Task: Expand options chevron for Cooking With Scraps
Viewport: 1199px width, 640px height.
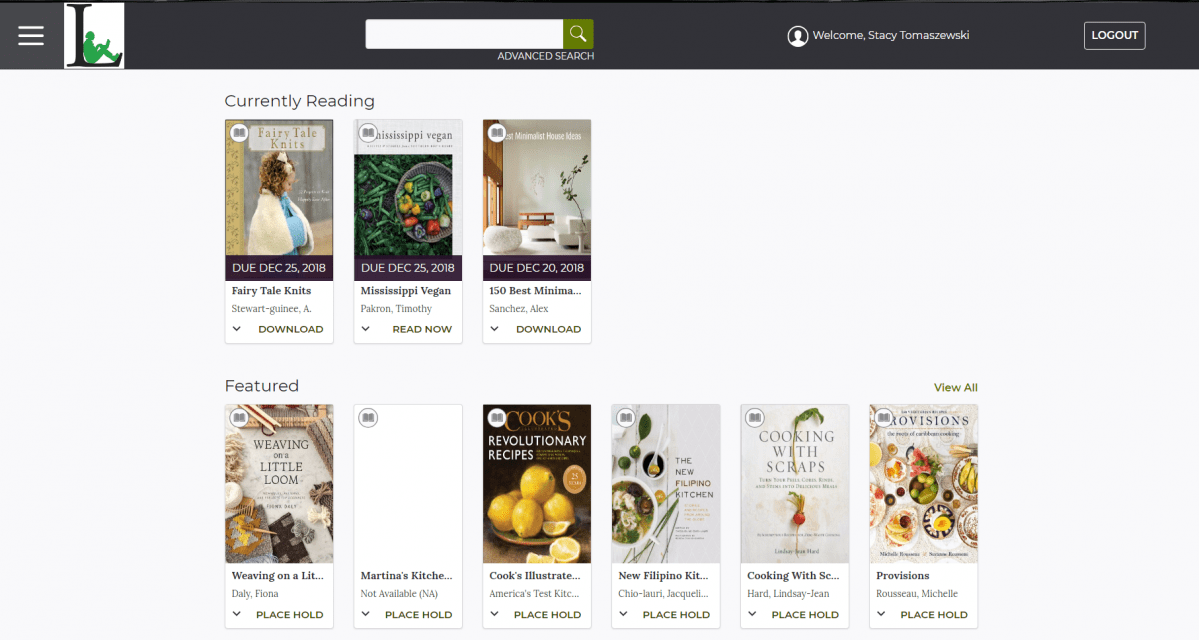Action: pos(752,614)
